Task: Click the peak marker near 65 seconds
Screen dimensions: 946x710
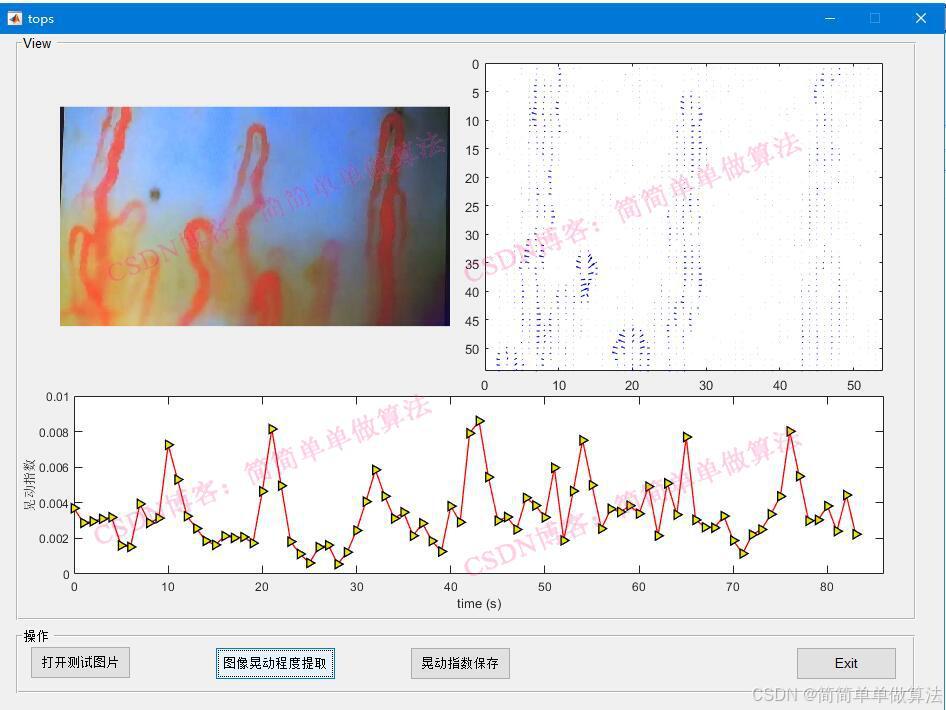Action: click(687, 437)
